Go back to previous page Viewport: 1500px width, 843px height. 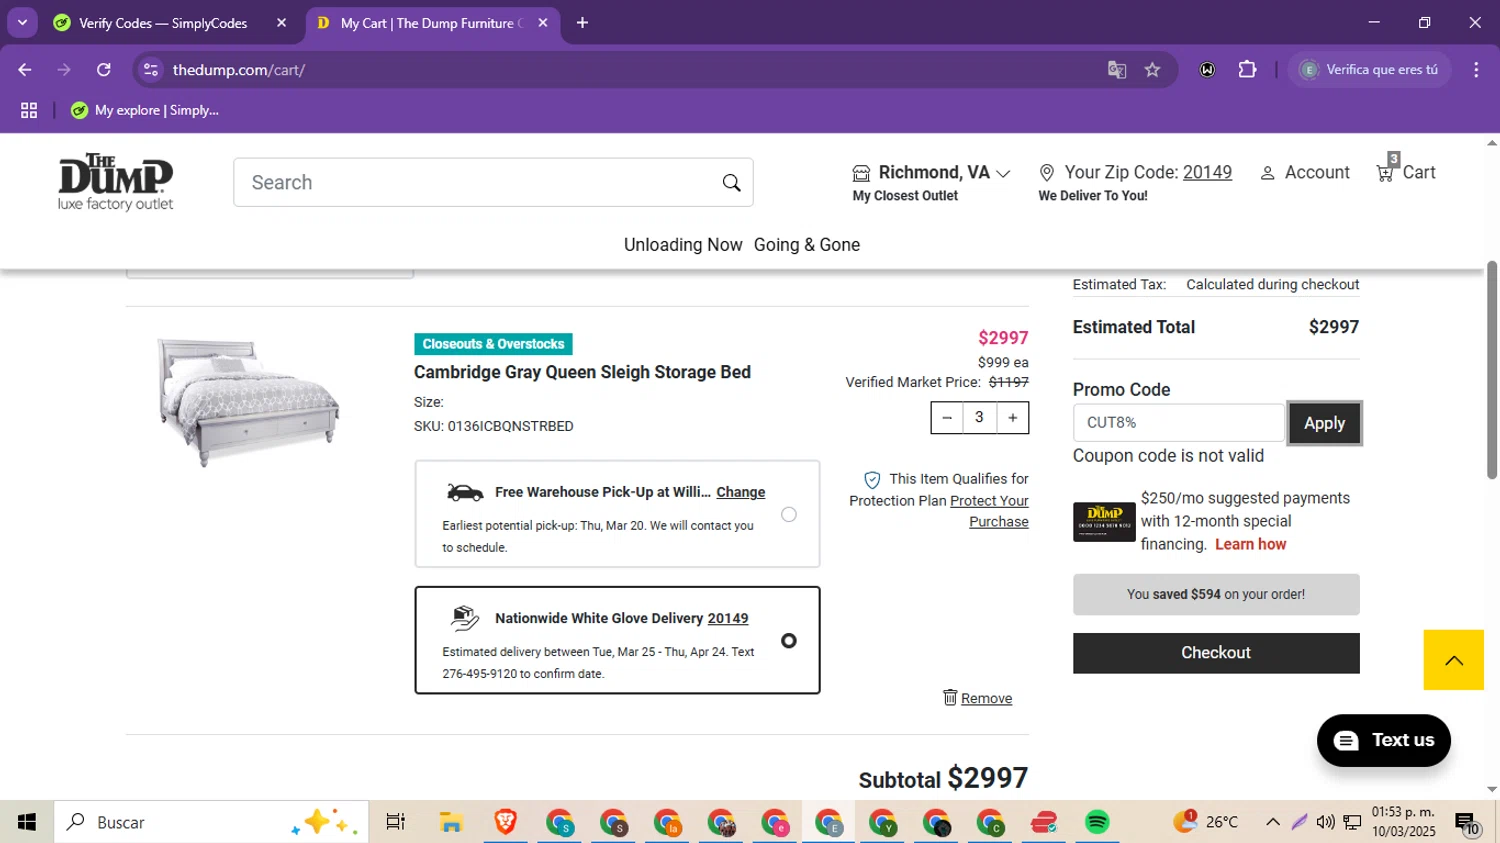click(25, 69)
